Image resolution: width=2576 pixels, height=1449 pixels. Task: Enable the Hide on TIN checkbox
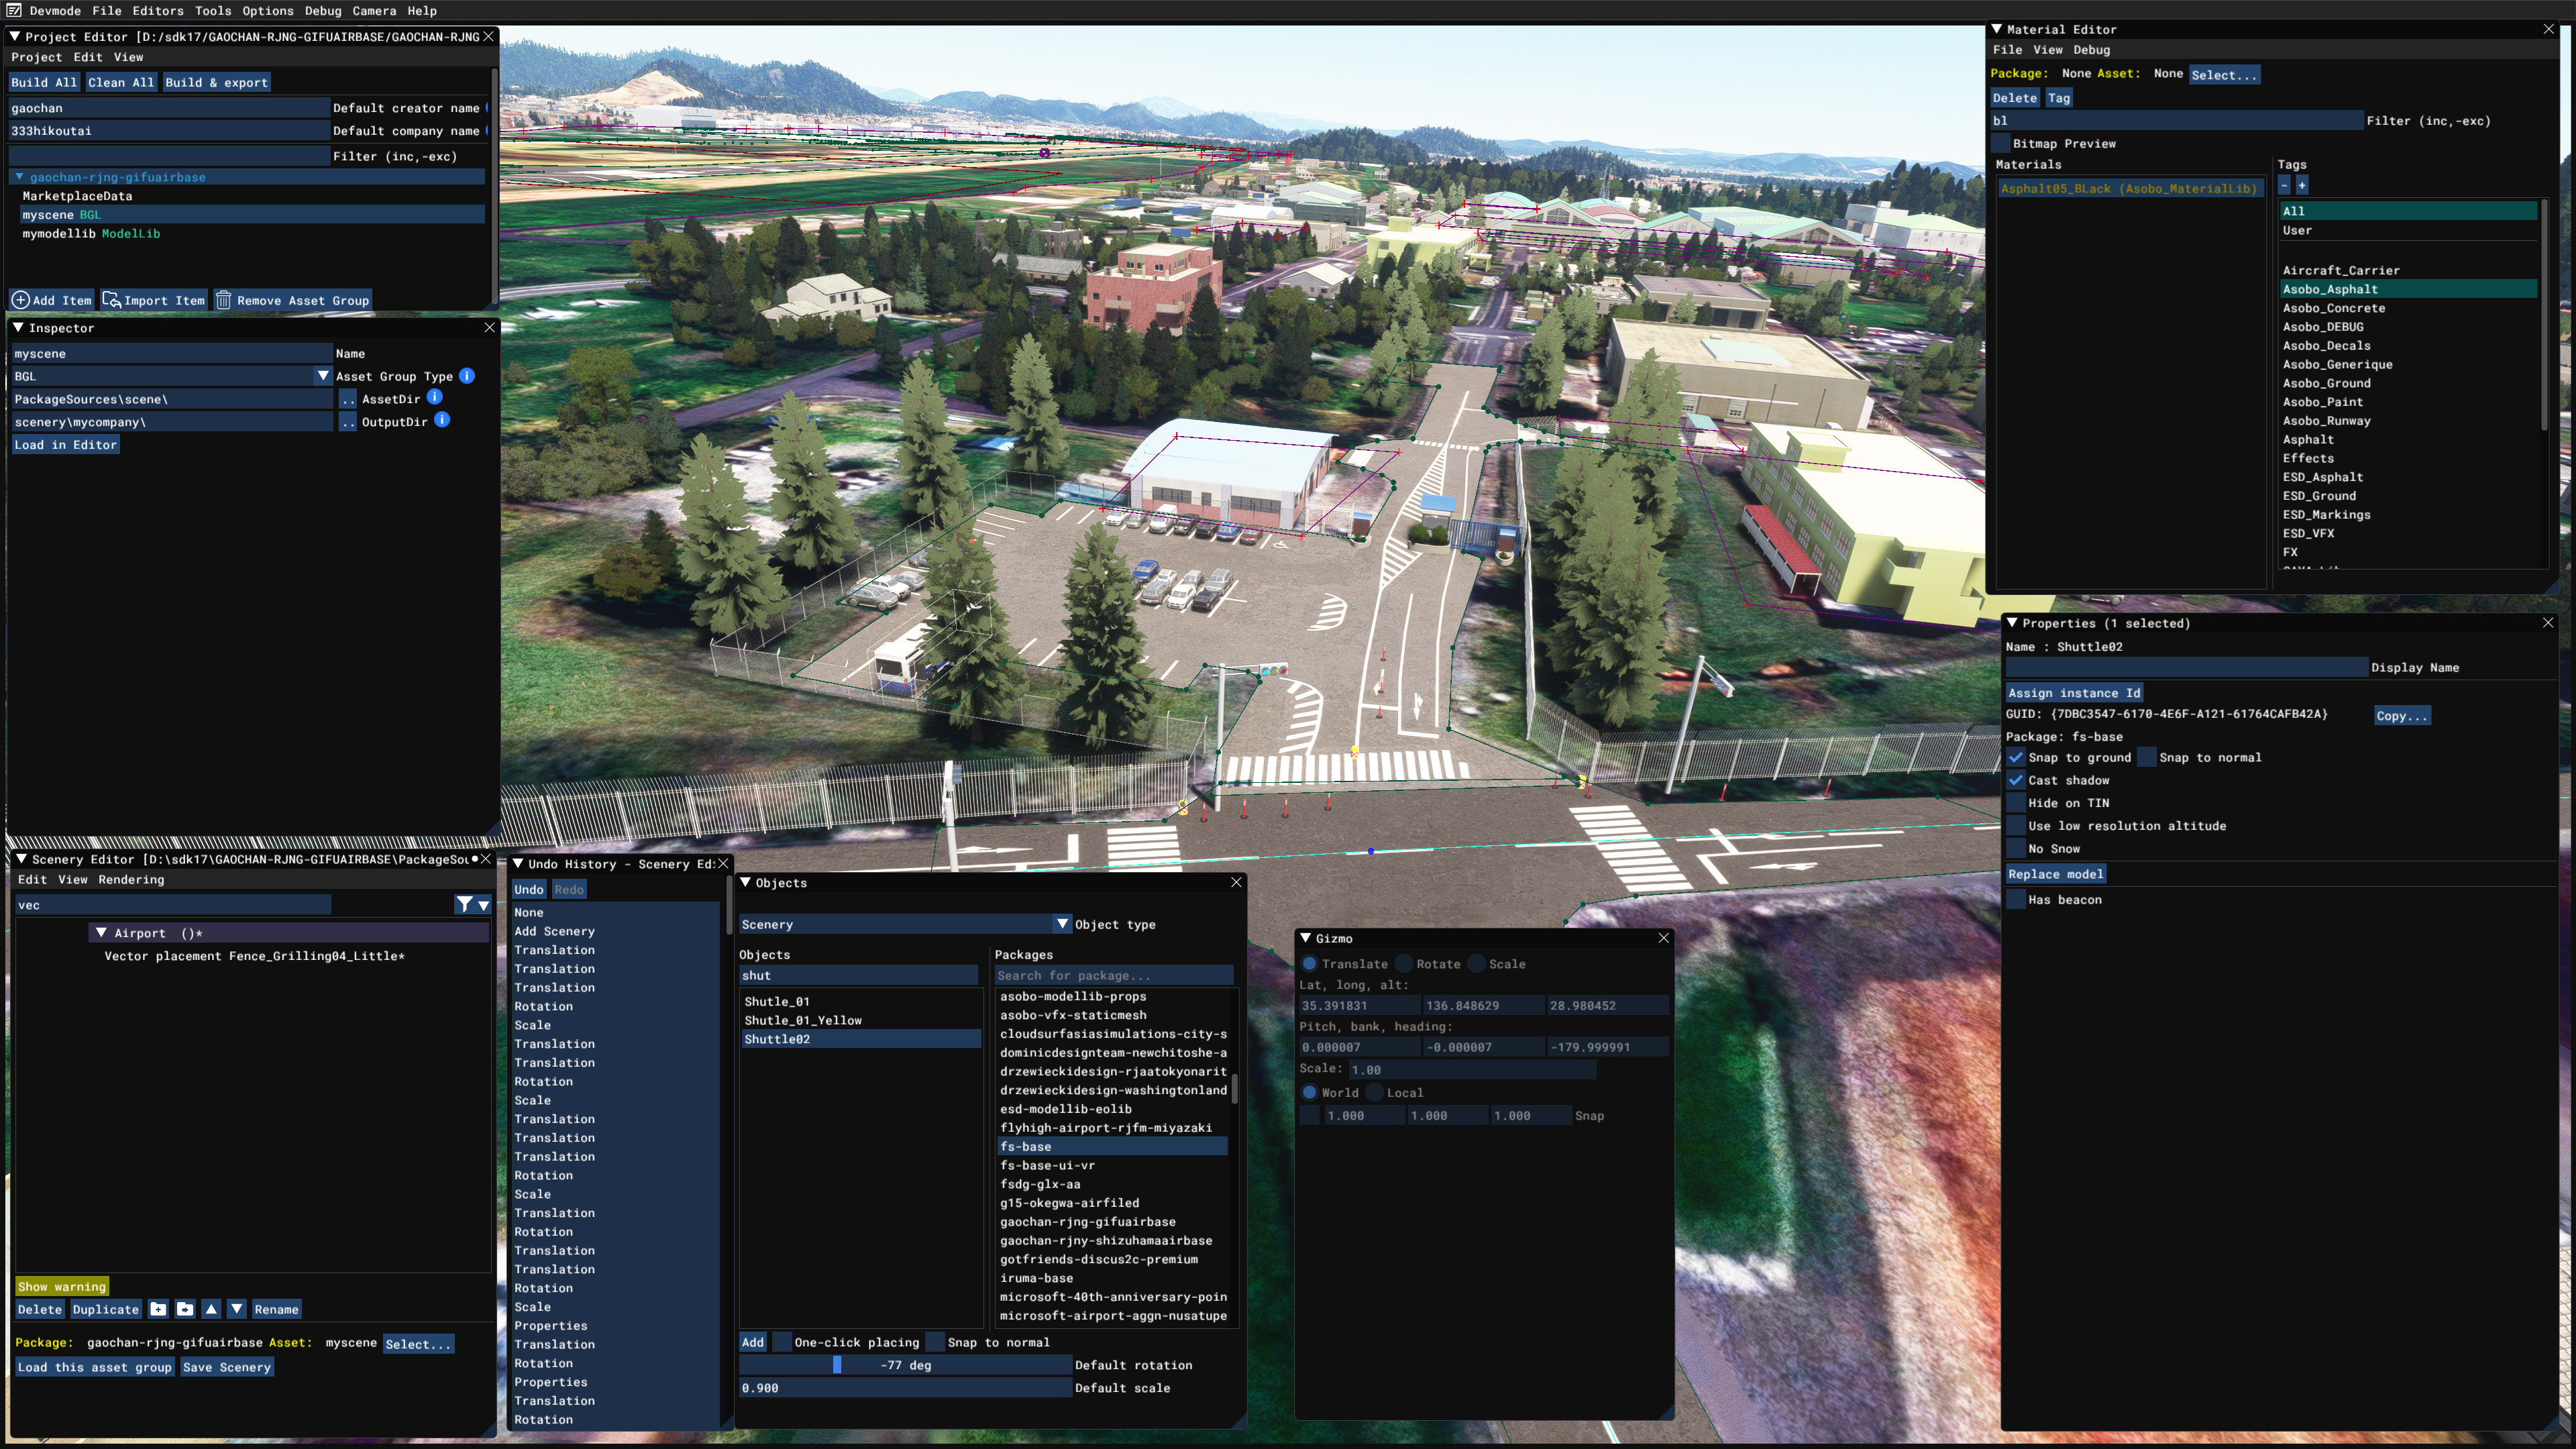2016,803
